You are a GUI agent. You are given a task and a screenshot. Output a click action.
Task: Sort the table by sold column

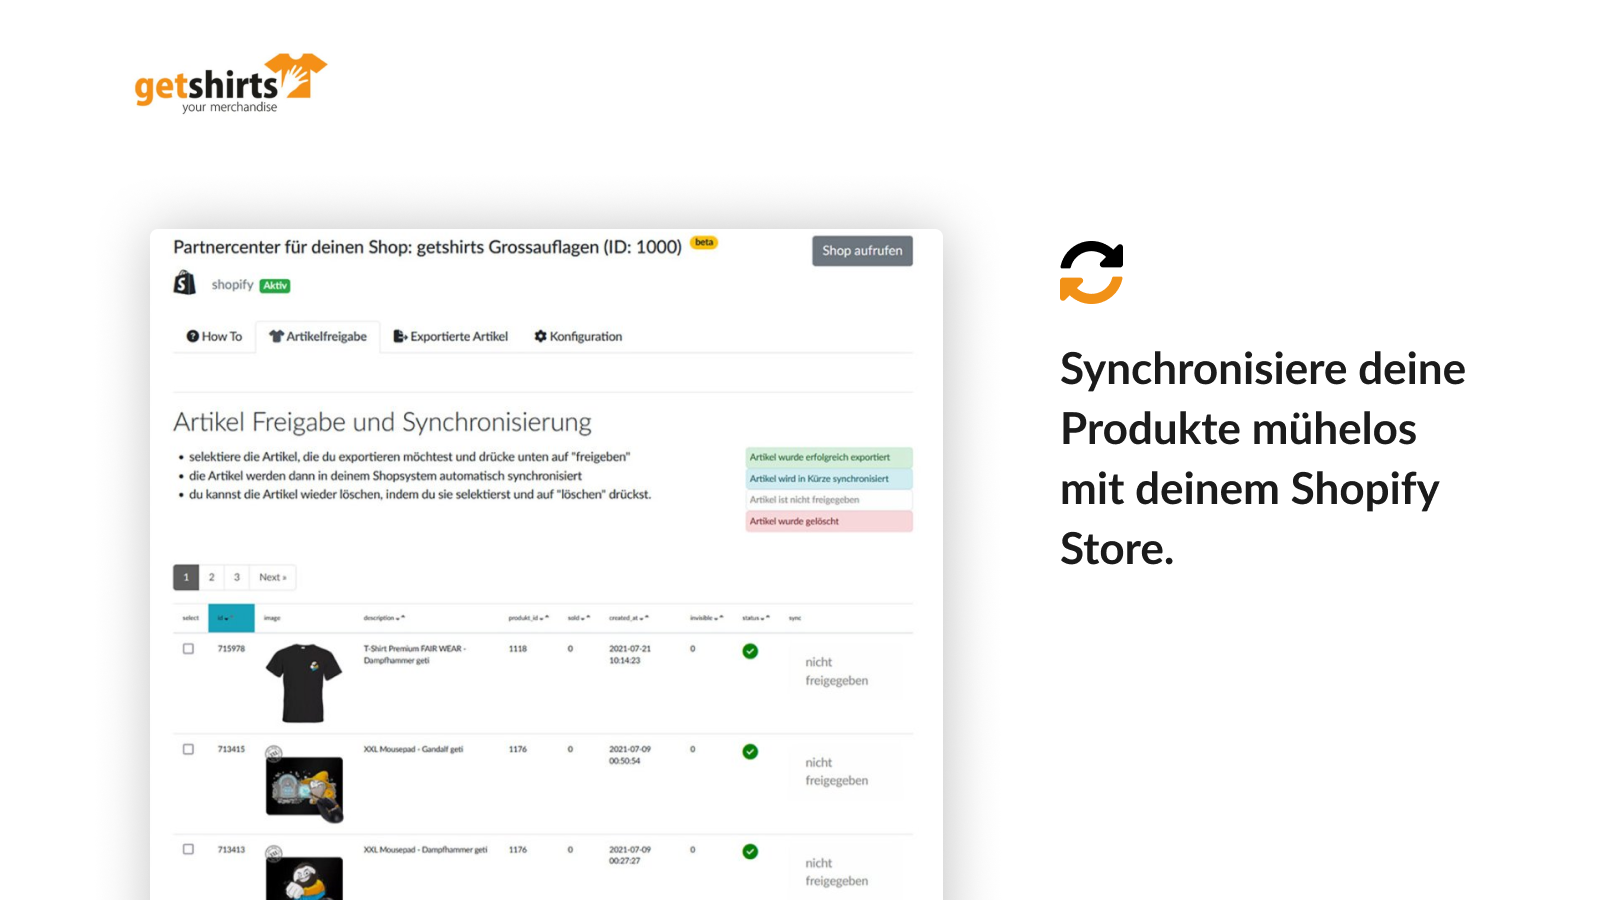(x=579, y=618)
